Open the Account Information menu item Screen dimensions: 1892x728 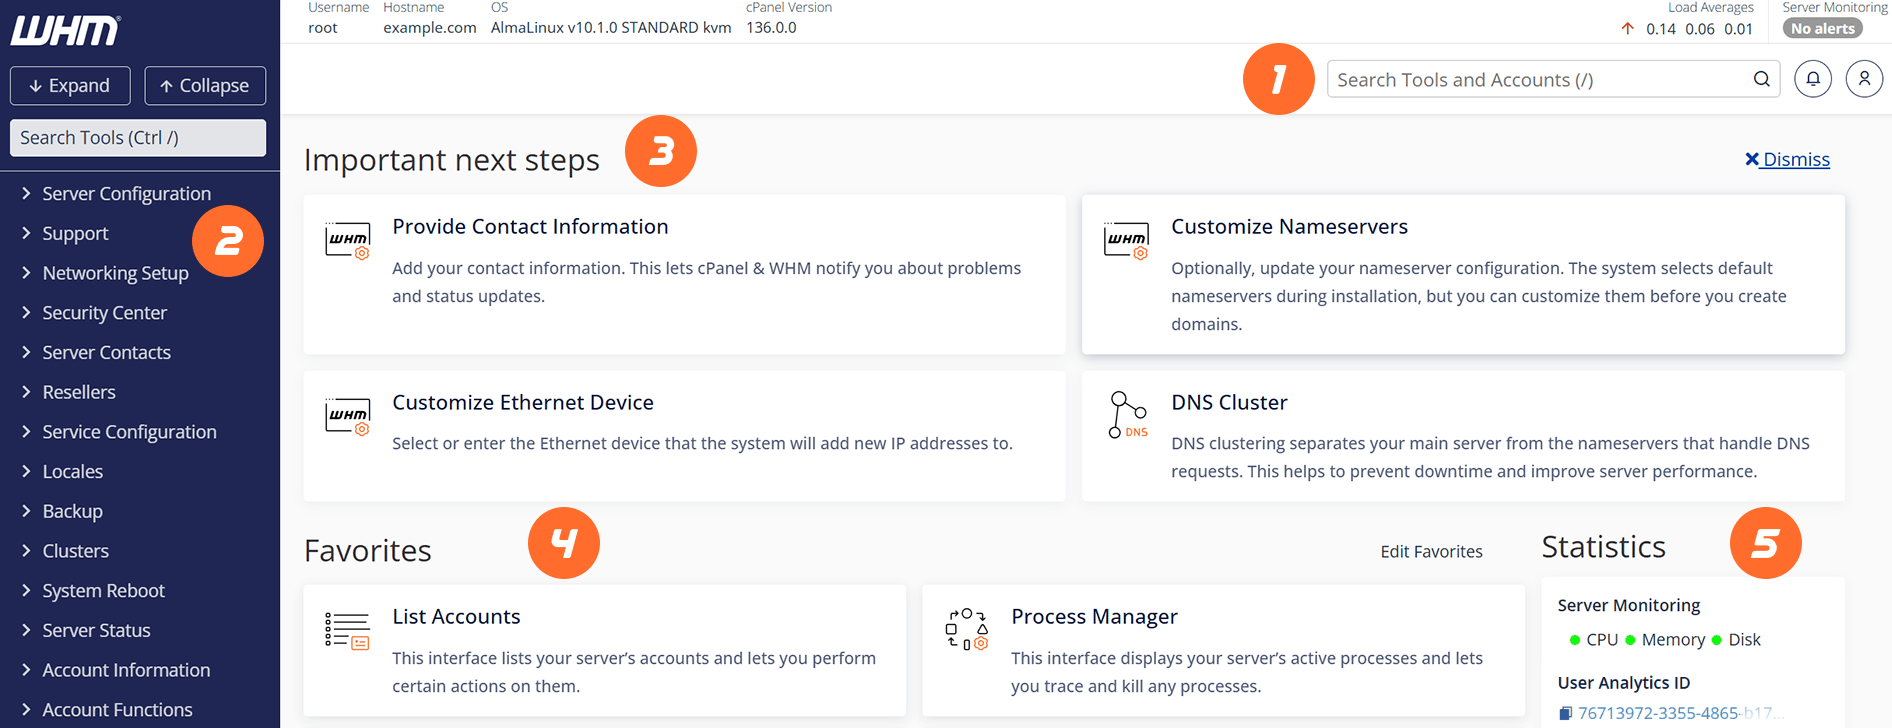pos(126,670)
